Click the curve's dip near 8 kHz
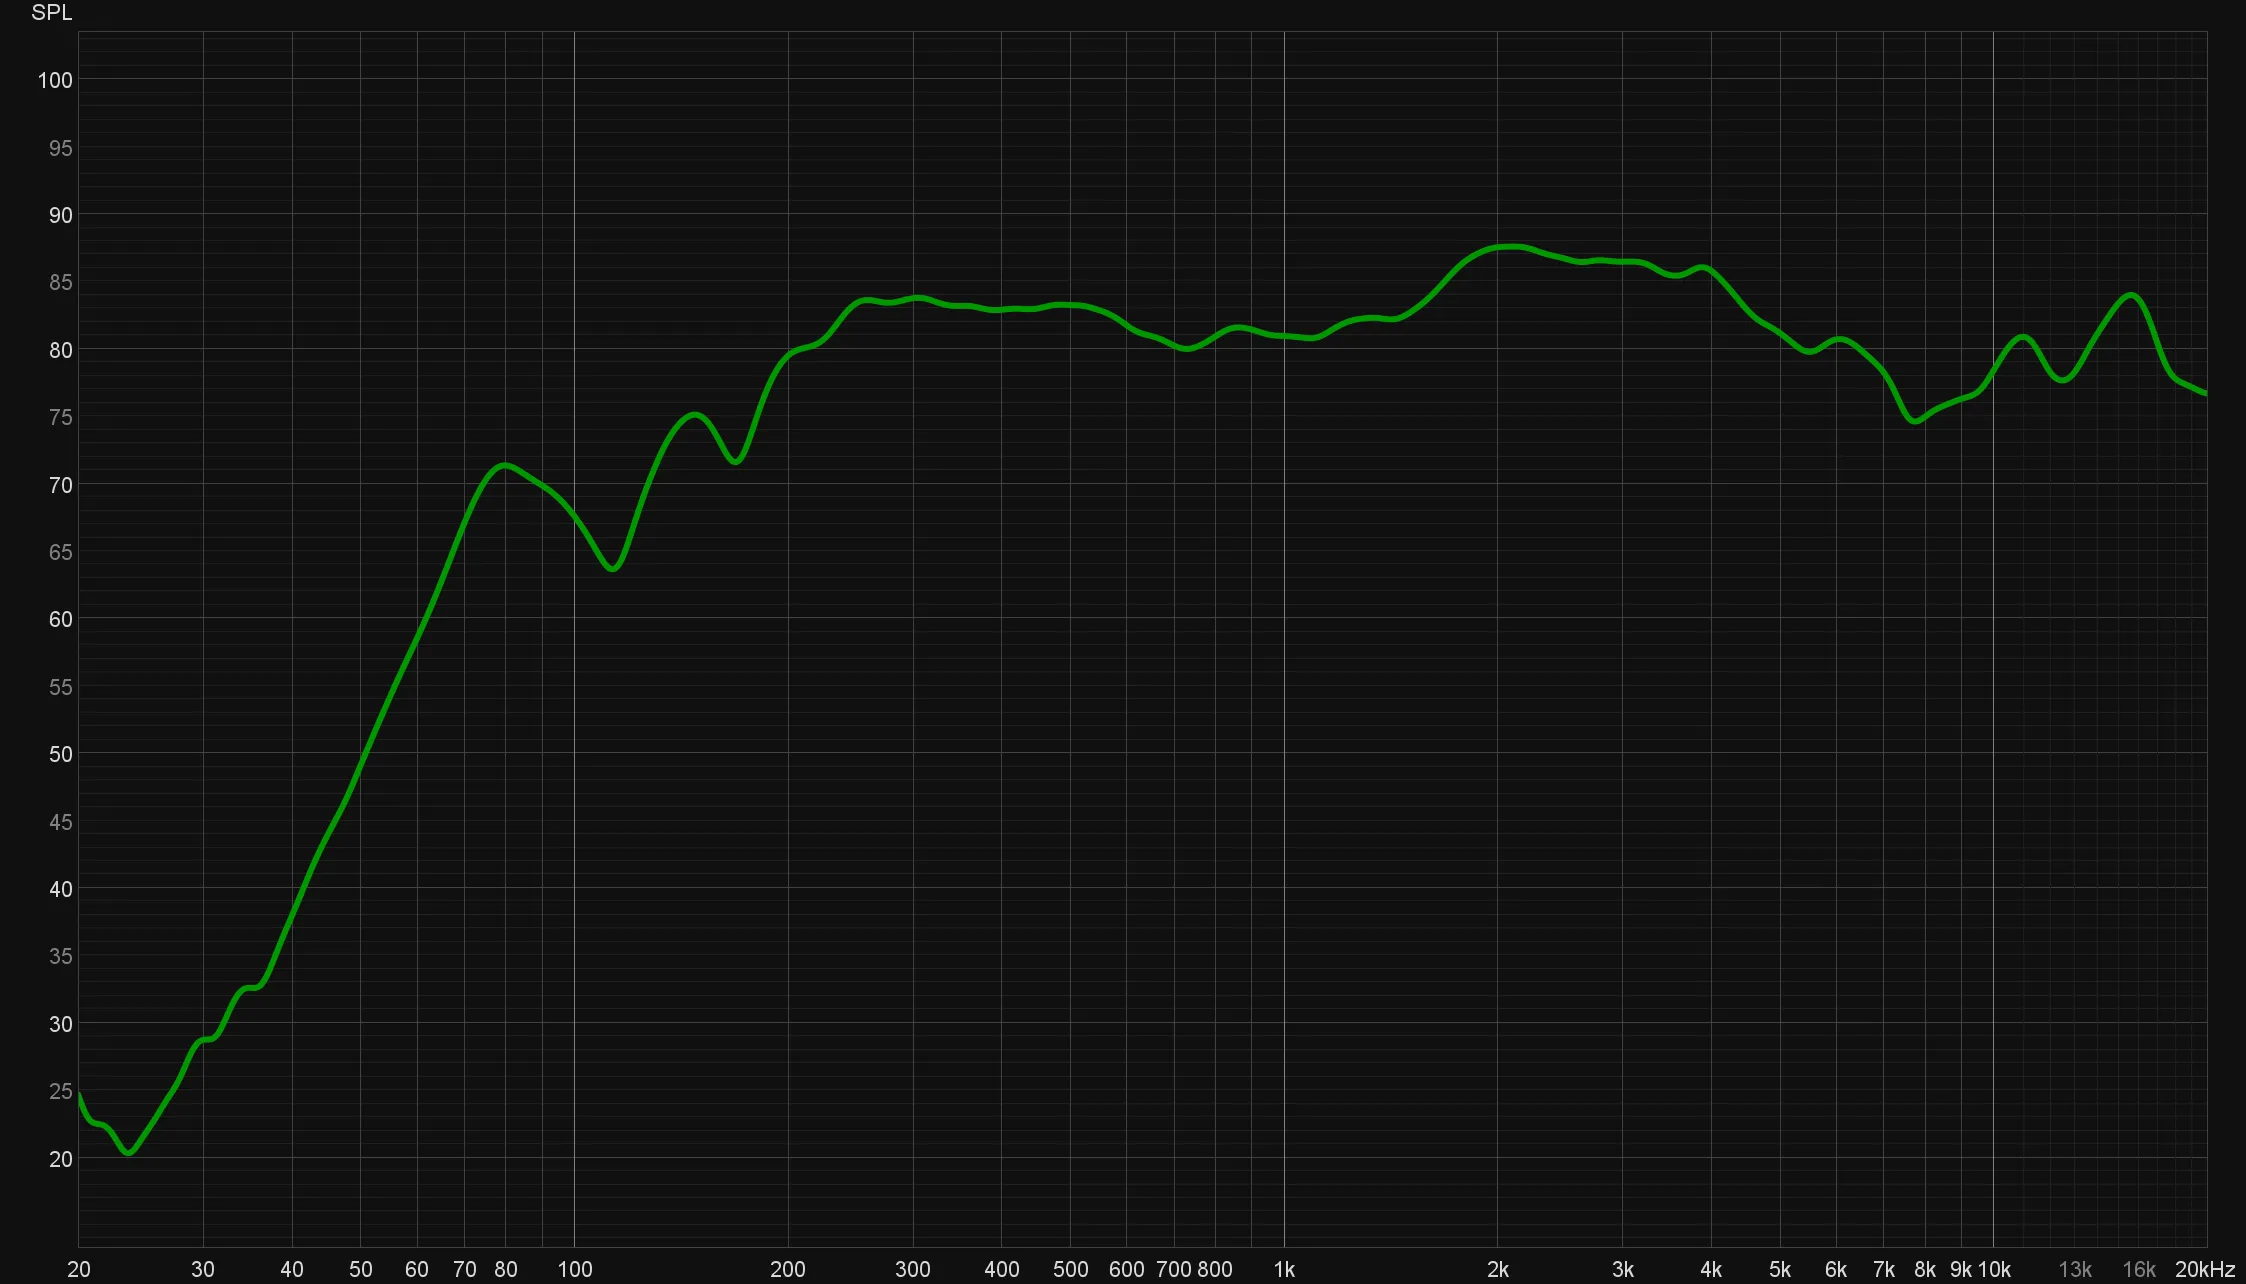The height and width of the screenshot is (1284, 2246). click(x=1915, y=422)
